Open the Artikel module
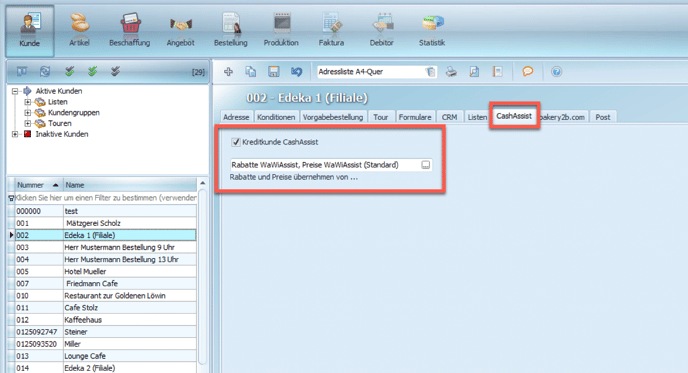Image resolution: width=688 pixels, height=373 pixels. click(79, 30)
